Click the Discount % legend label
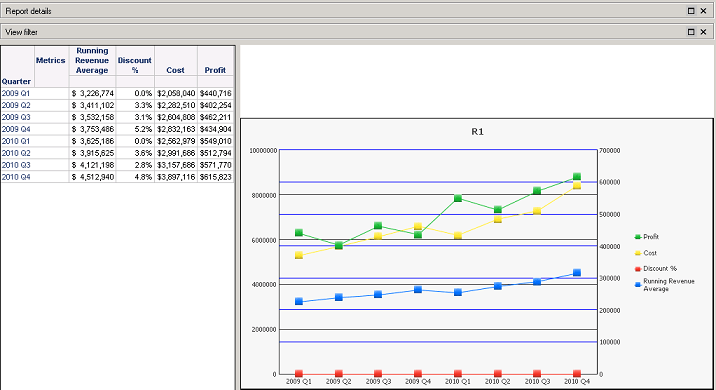 click(660, 269)
